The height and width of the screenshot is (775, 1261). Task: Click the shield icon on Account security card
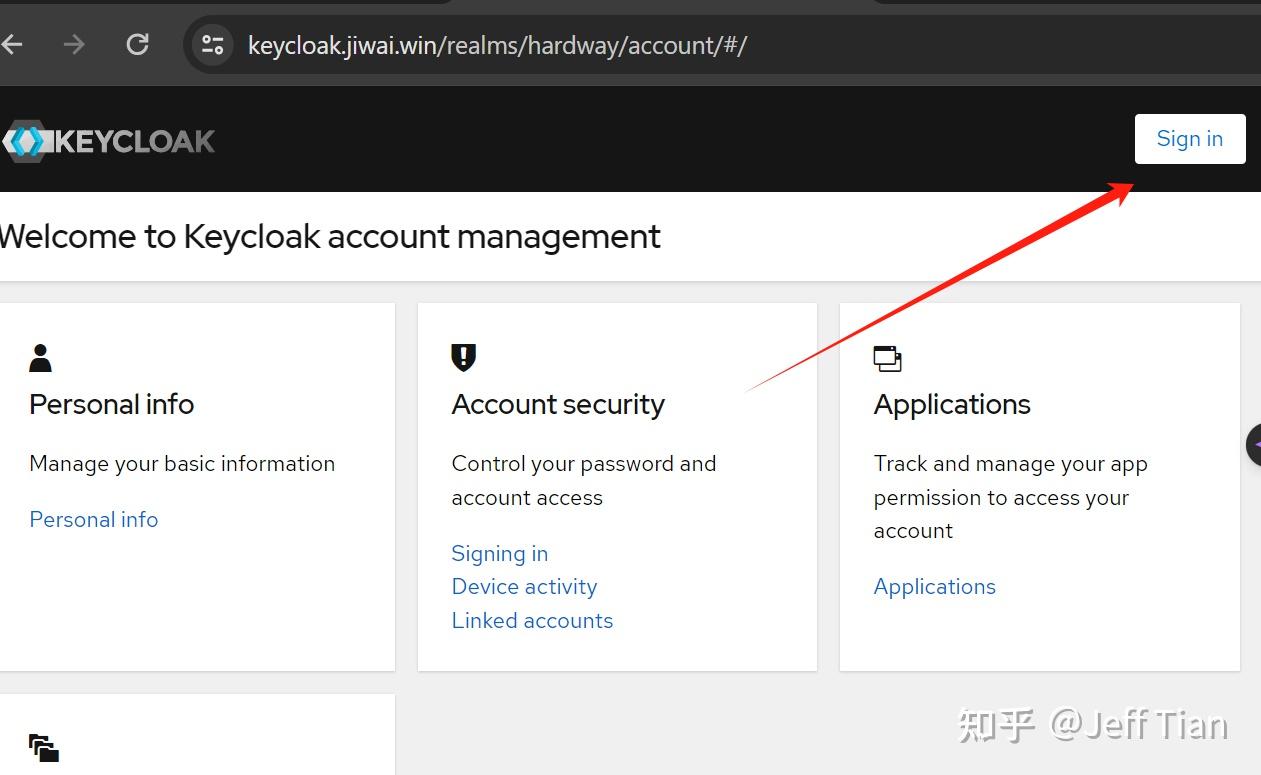click(x=463, y=357)
